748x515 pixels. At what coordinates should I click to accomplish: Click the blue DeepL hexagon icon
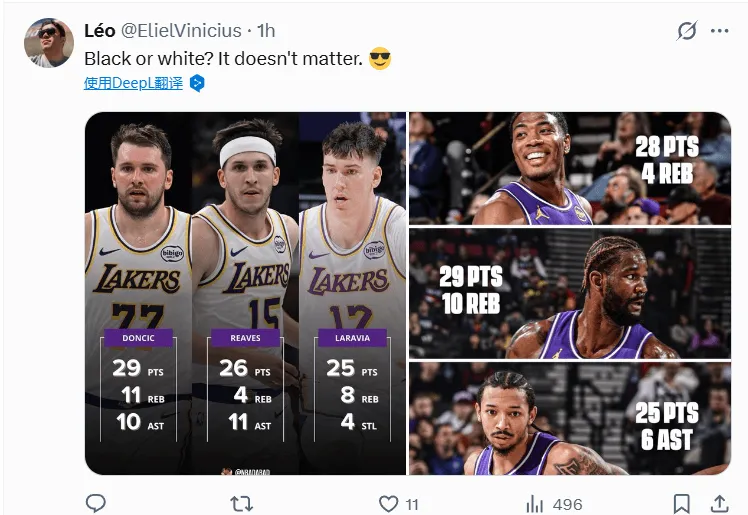coord(198,83)
